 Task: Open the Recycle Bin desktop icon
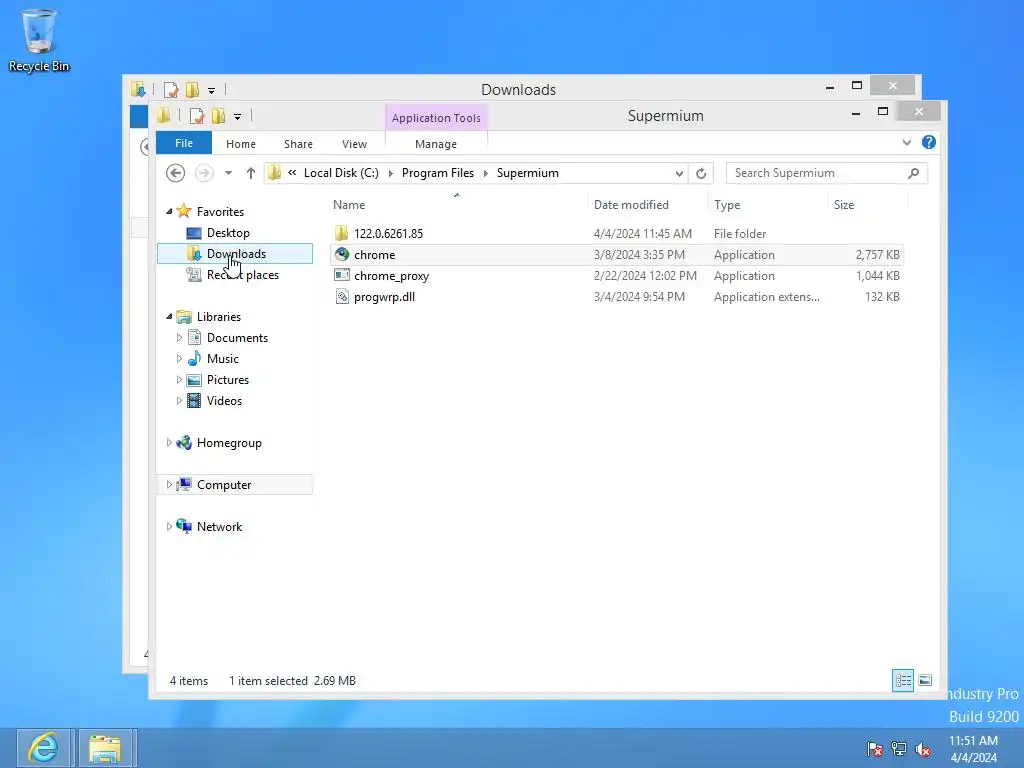39,40
